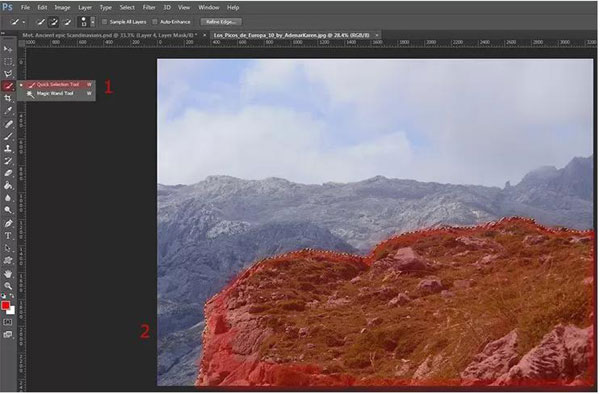The image size is (600, 394).
Task: Click the white background color swatch
Action: pyautogui.click(x=12, y=311)
